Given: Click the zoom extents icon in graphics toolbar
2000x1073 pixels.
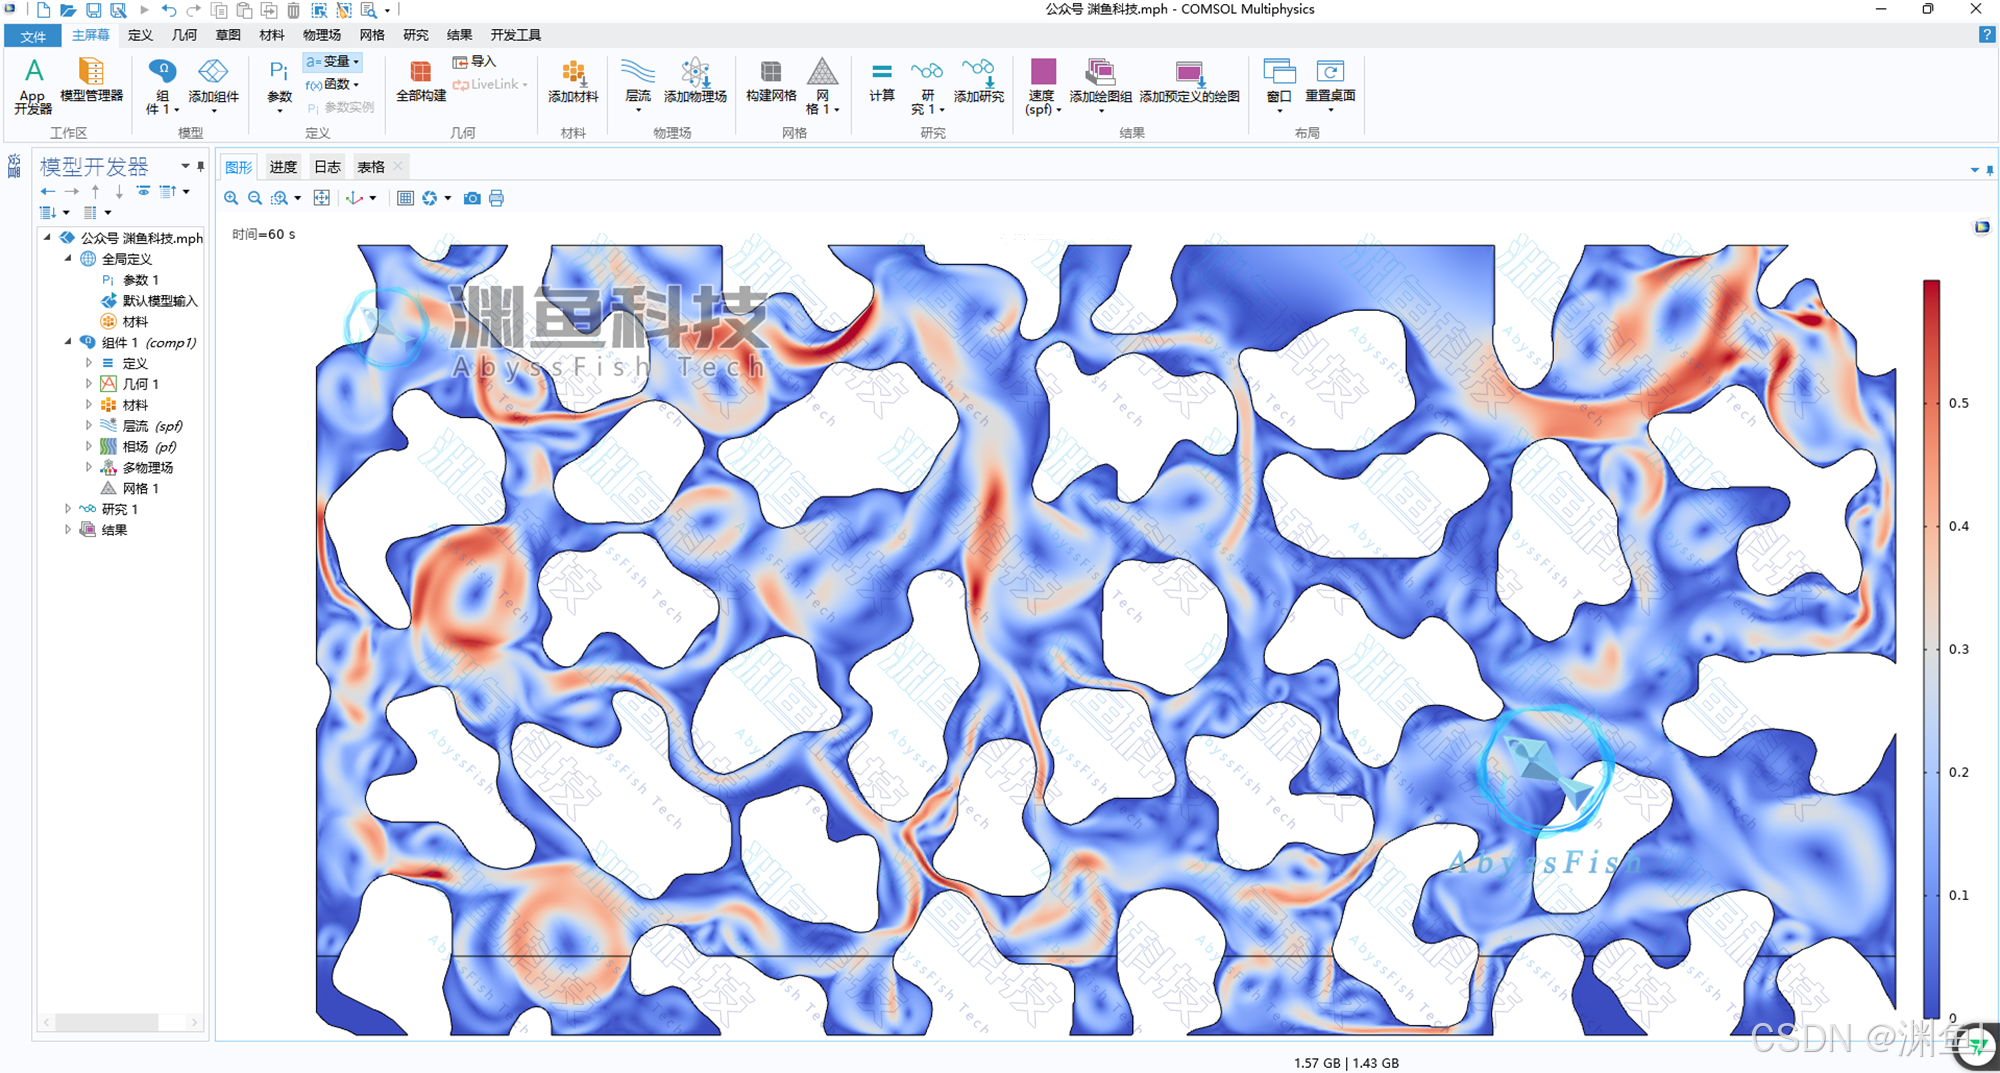Looking at the screenshot, I should pyautogui.click(x=321, y=198).
